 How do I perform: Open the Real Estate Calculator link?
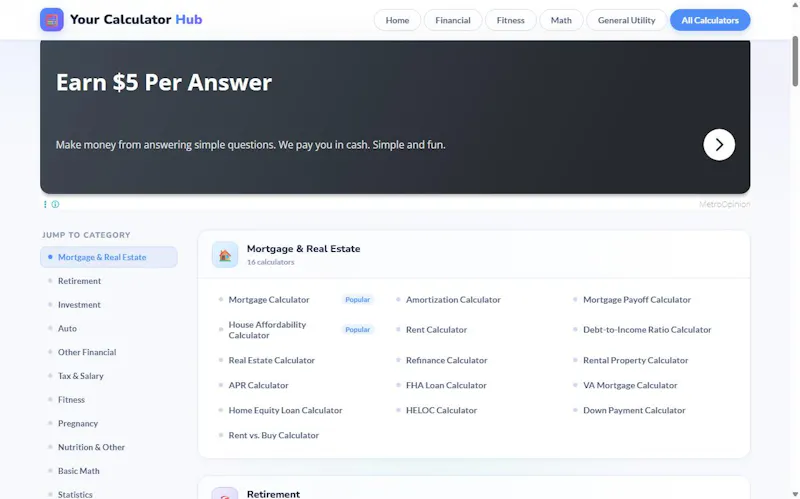271,360
